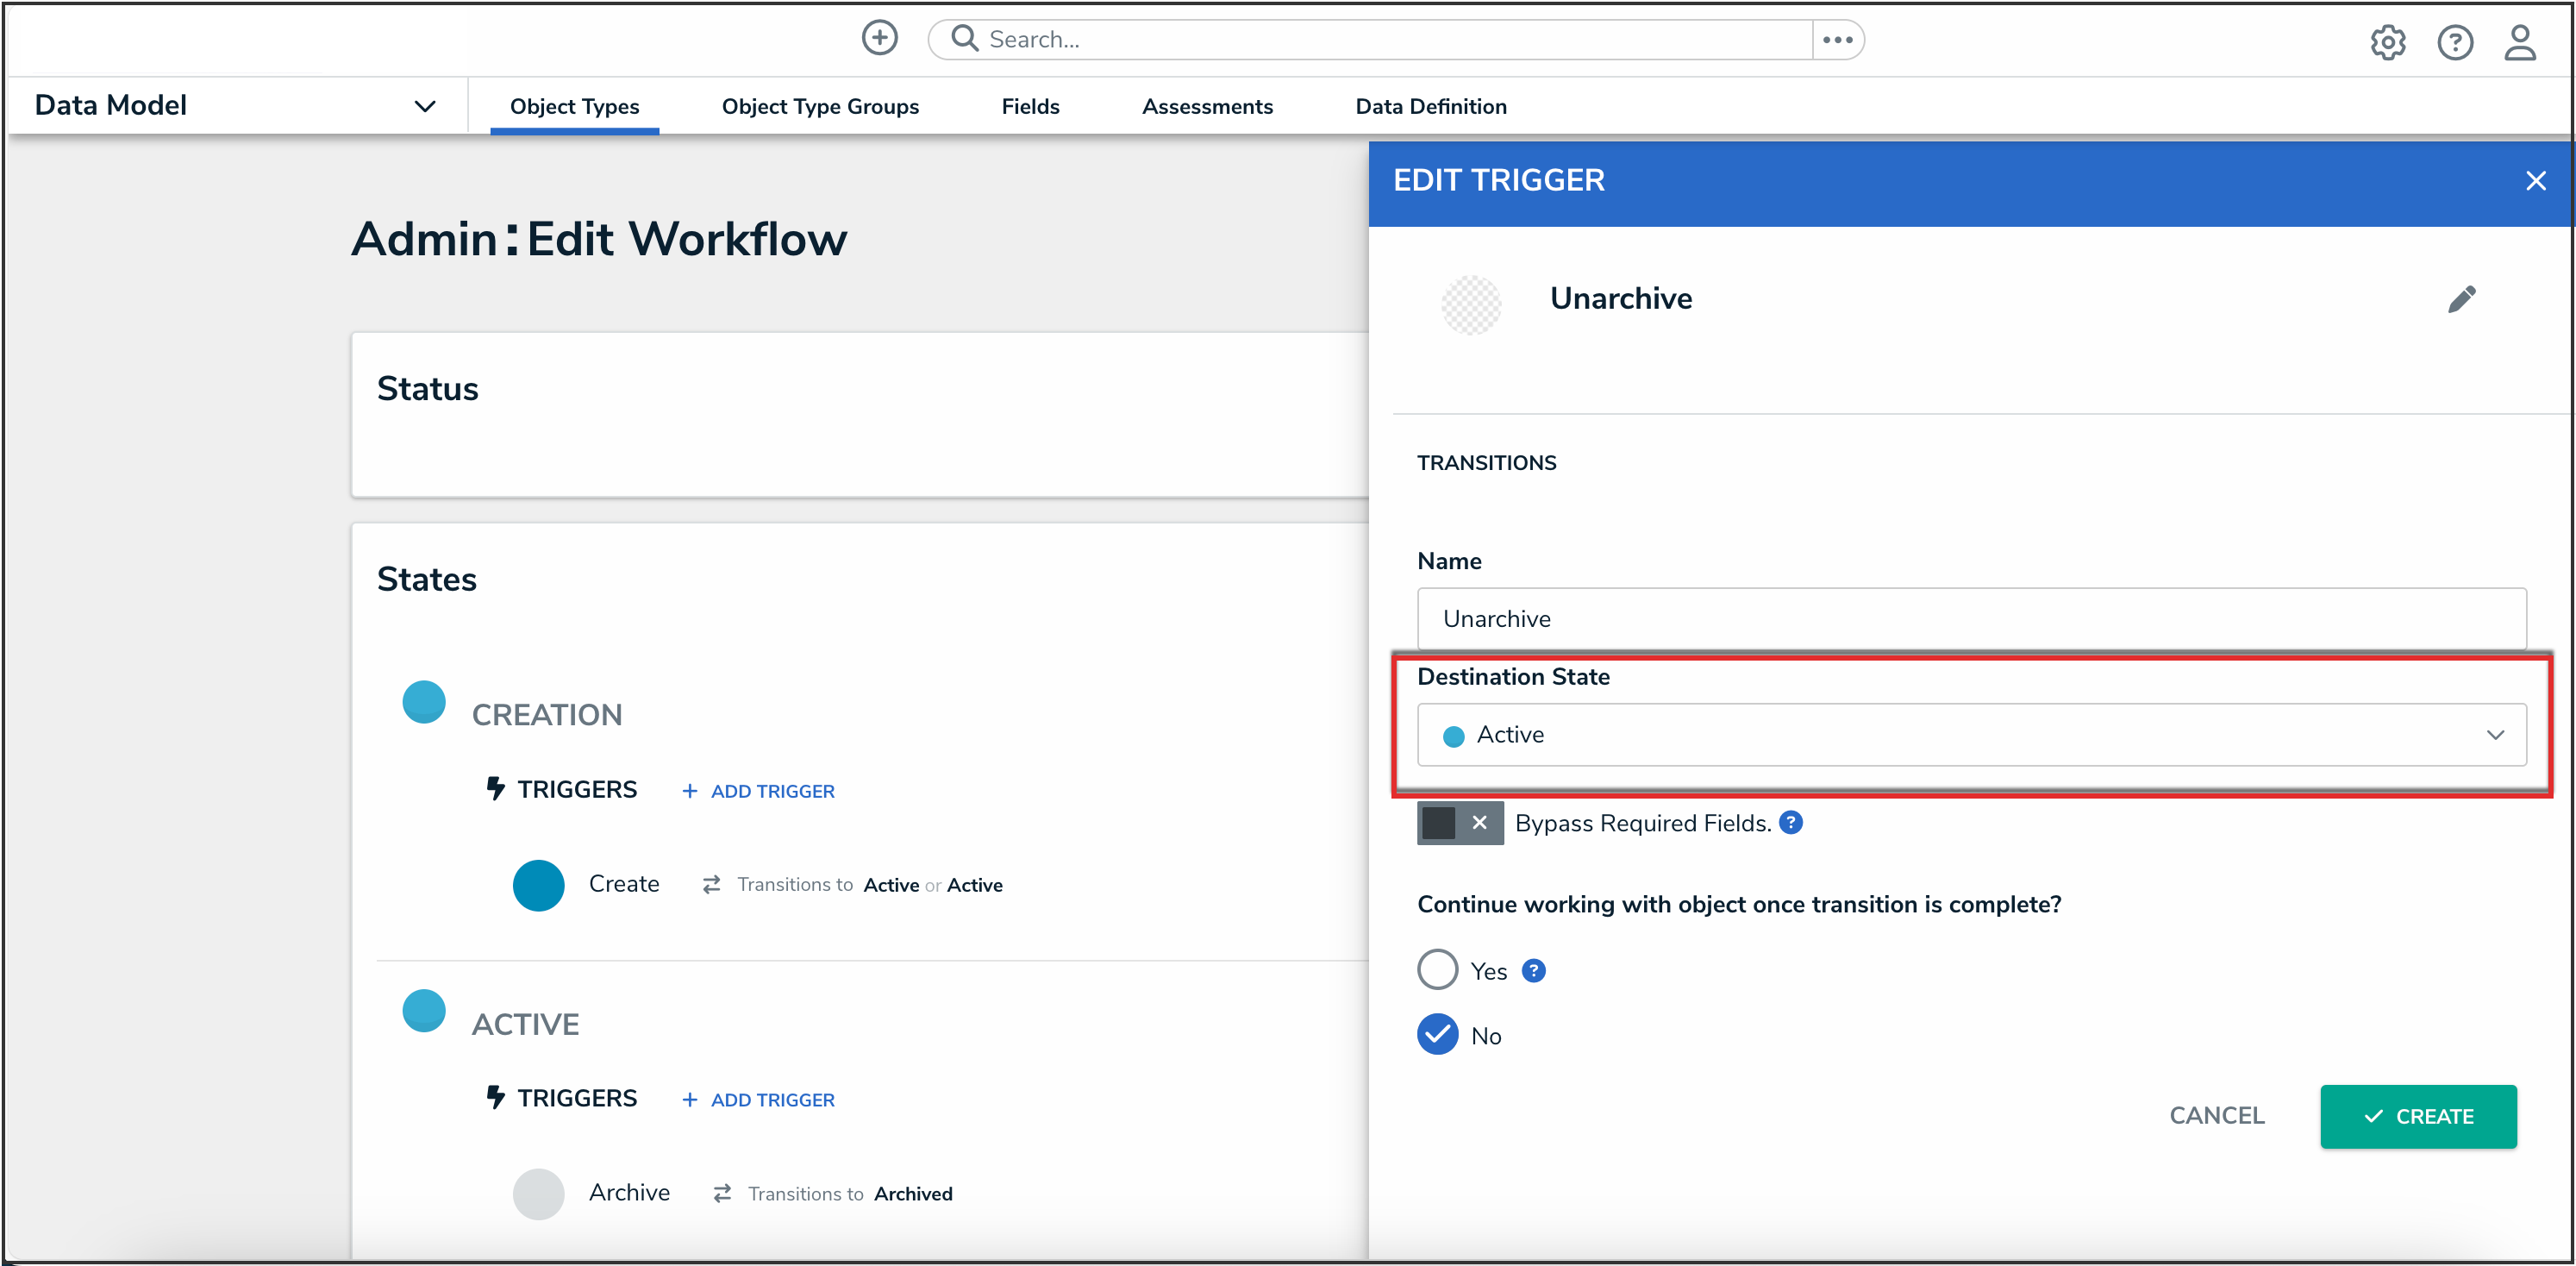2576x1266 pixels.
Task: Click the Create trigger blue color circle
Action: click(x=538, y=885)
